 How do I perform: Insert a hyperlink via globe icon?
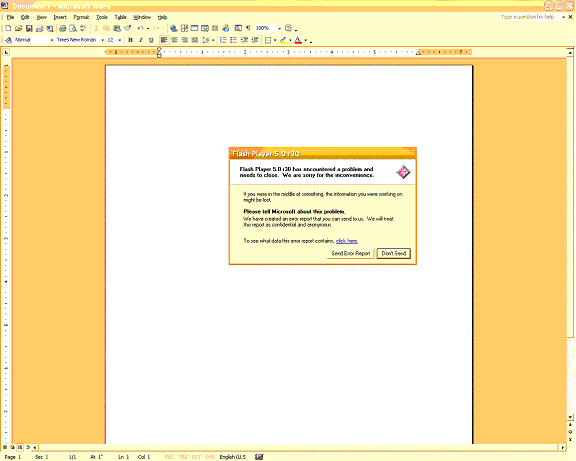[173, 28]
